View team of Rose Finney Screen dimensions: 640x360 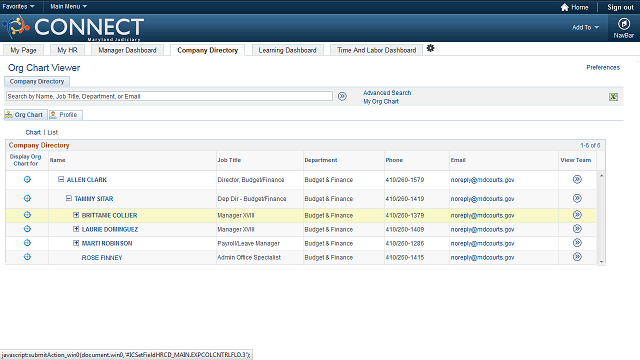pos(577,257)
